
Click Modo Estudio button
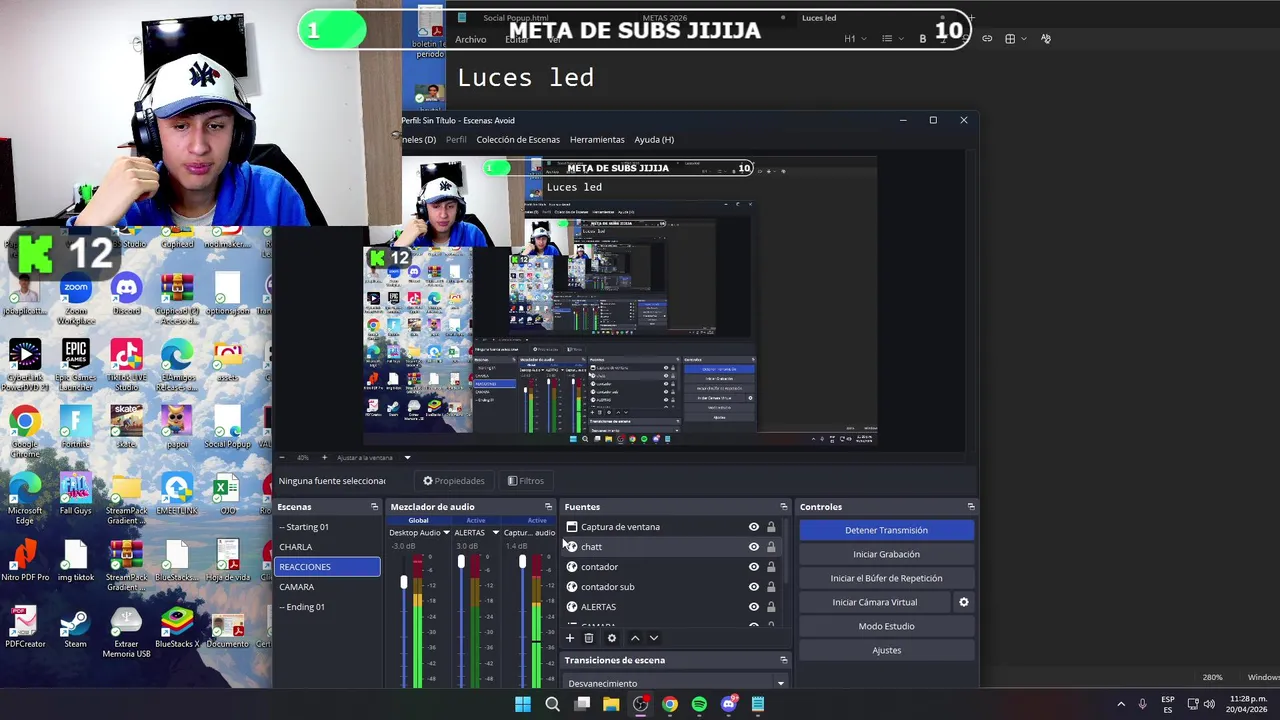pos(886,626)
